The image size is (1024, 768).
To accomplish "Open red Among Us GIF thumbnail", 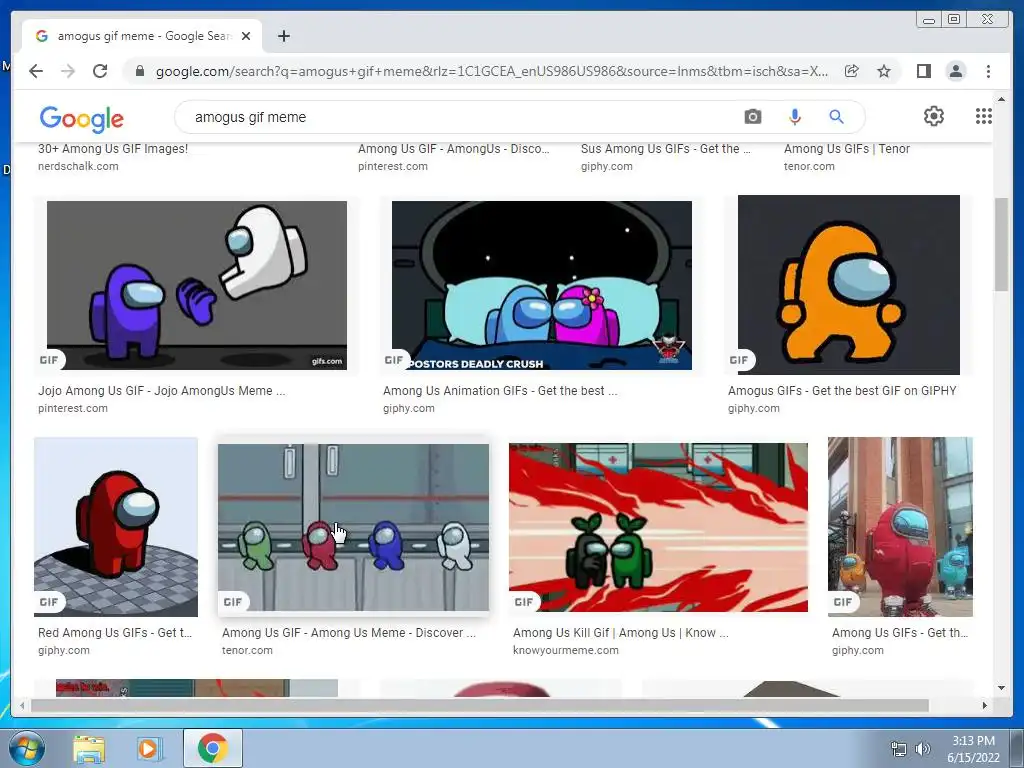I will pyautogui.click(x=116, y=527).
